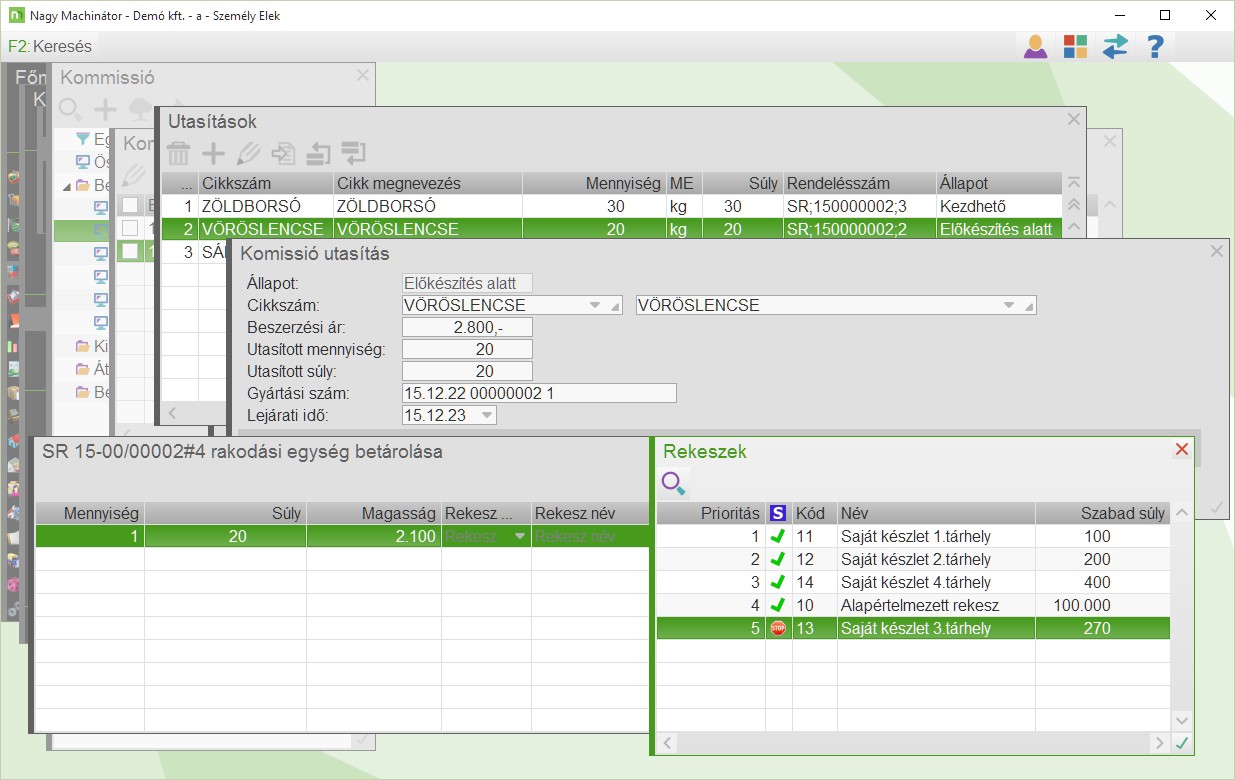Image resolution: width=1235 pixels, height=780 pixels.
Task: Click the plus add icon in Utasítások
Action: 214,153
